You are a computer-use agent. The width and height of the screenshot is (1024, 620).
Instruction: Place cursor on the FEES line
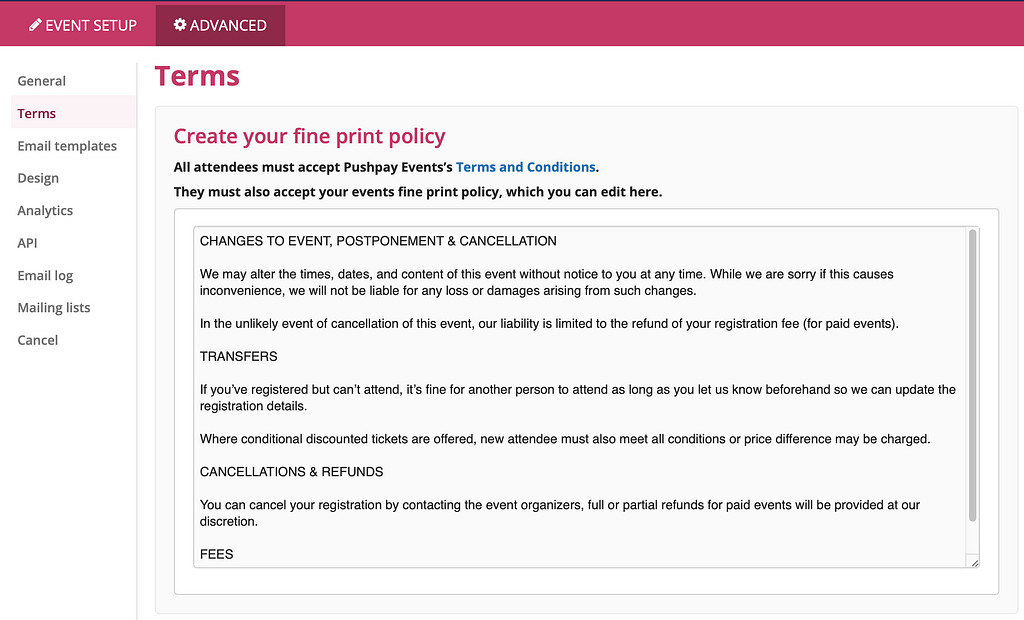pos(217,553)
